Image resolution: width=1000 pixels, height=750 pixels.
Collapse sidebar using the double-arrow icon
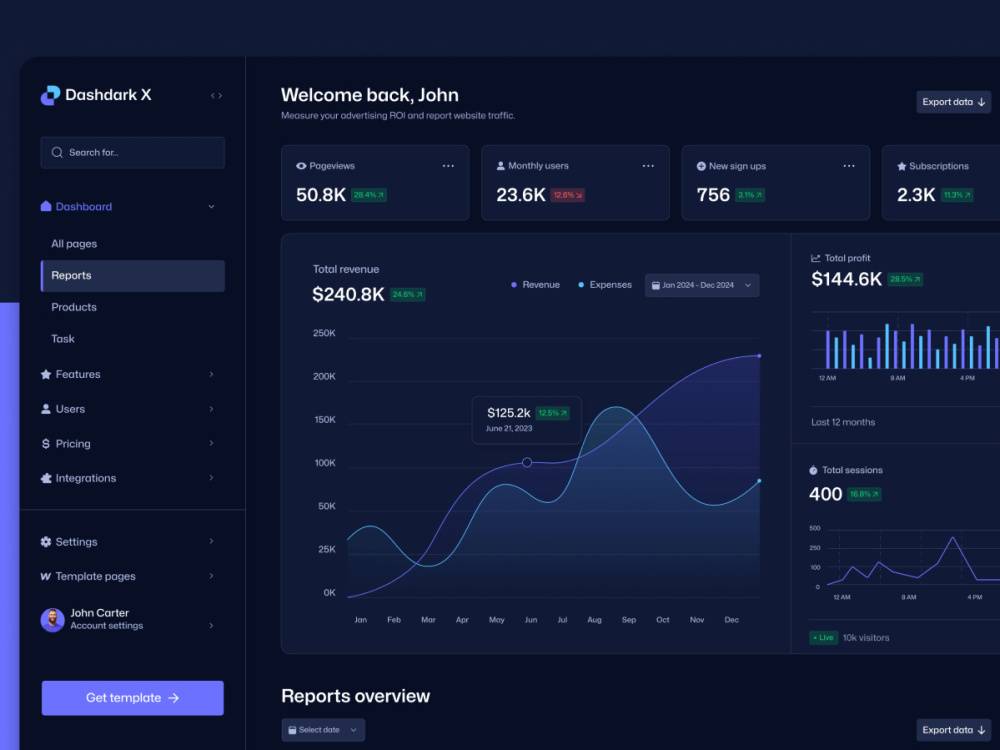click(x=216, y=96)
